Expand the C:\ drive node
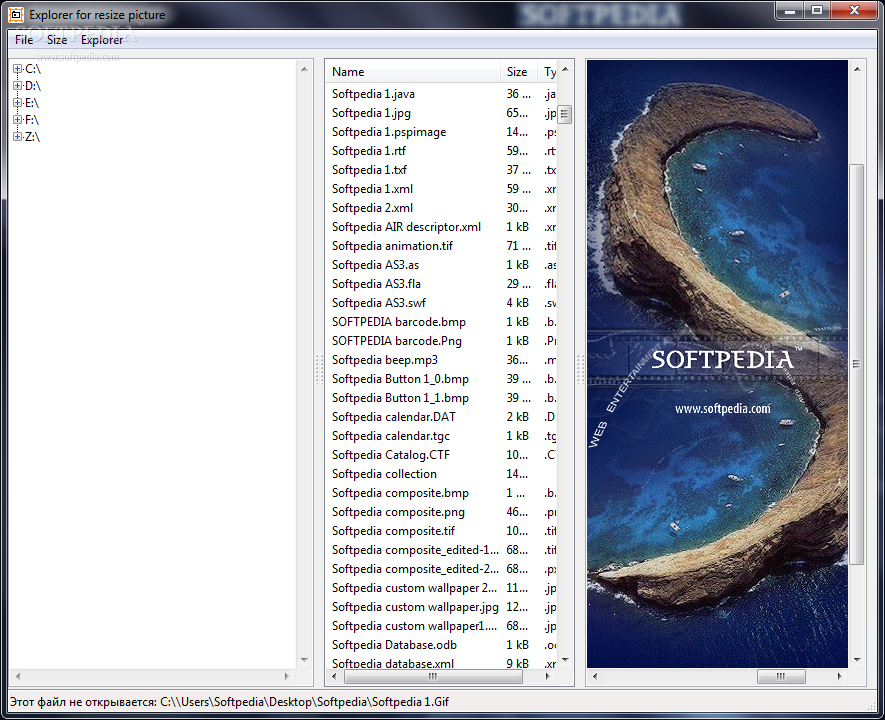885x720 pixels. click(x=17, y=69)
